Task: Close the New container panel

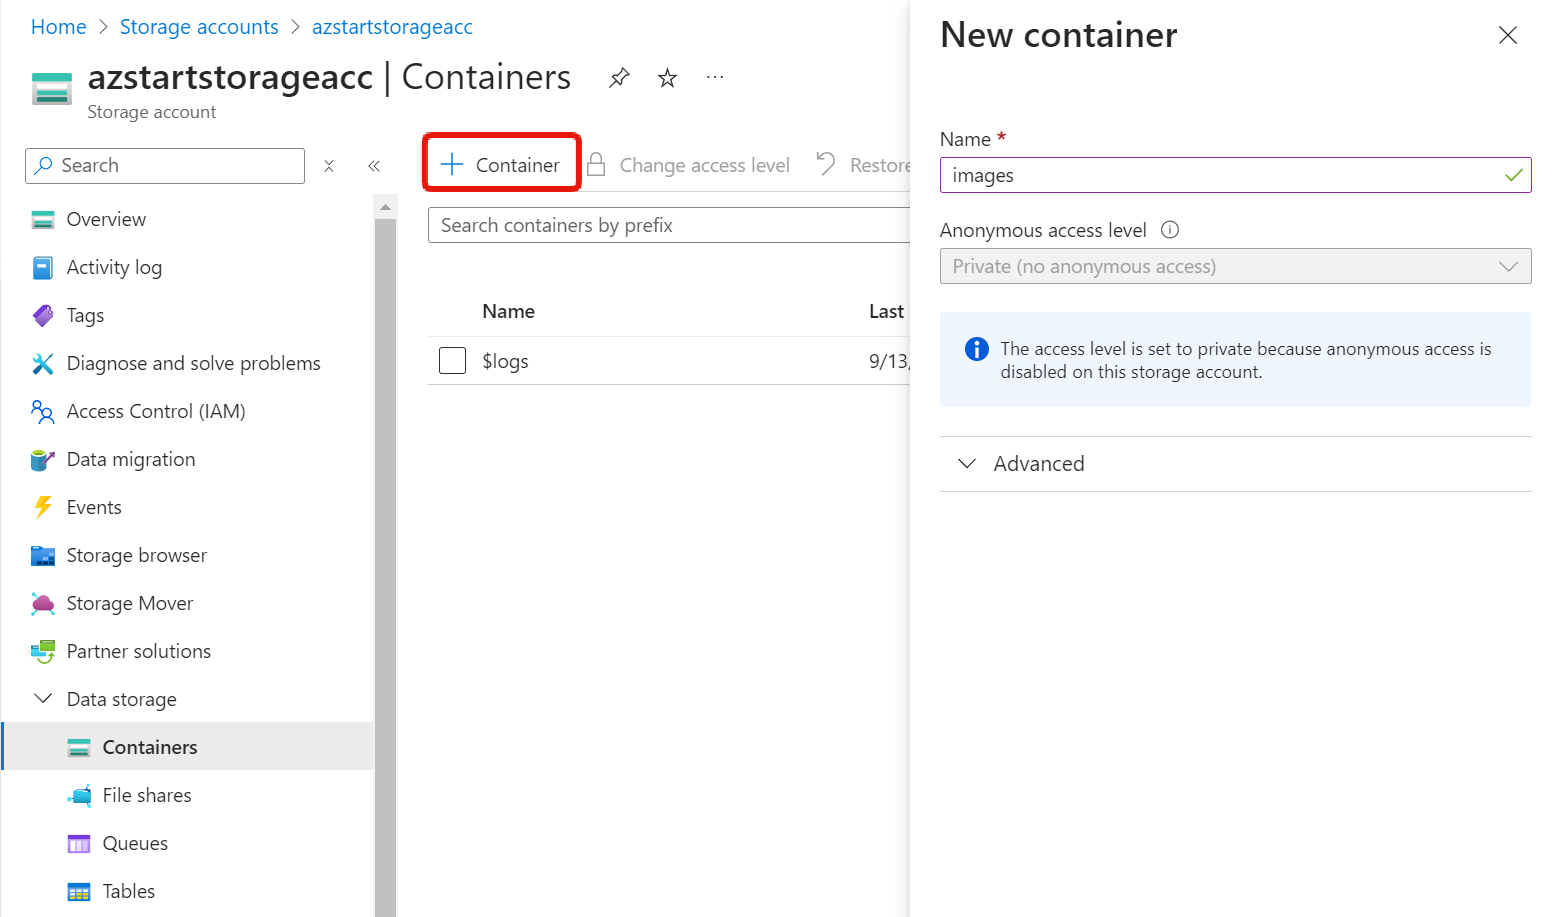Action: click(x=1508, y=36)
